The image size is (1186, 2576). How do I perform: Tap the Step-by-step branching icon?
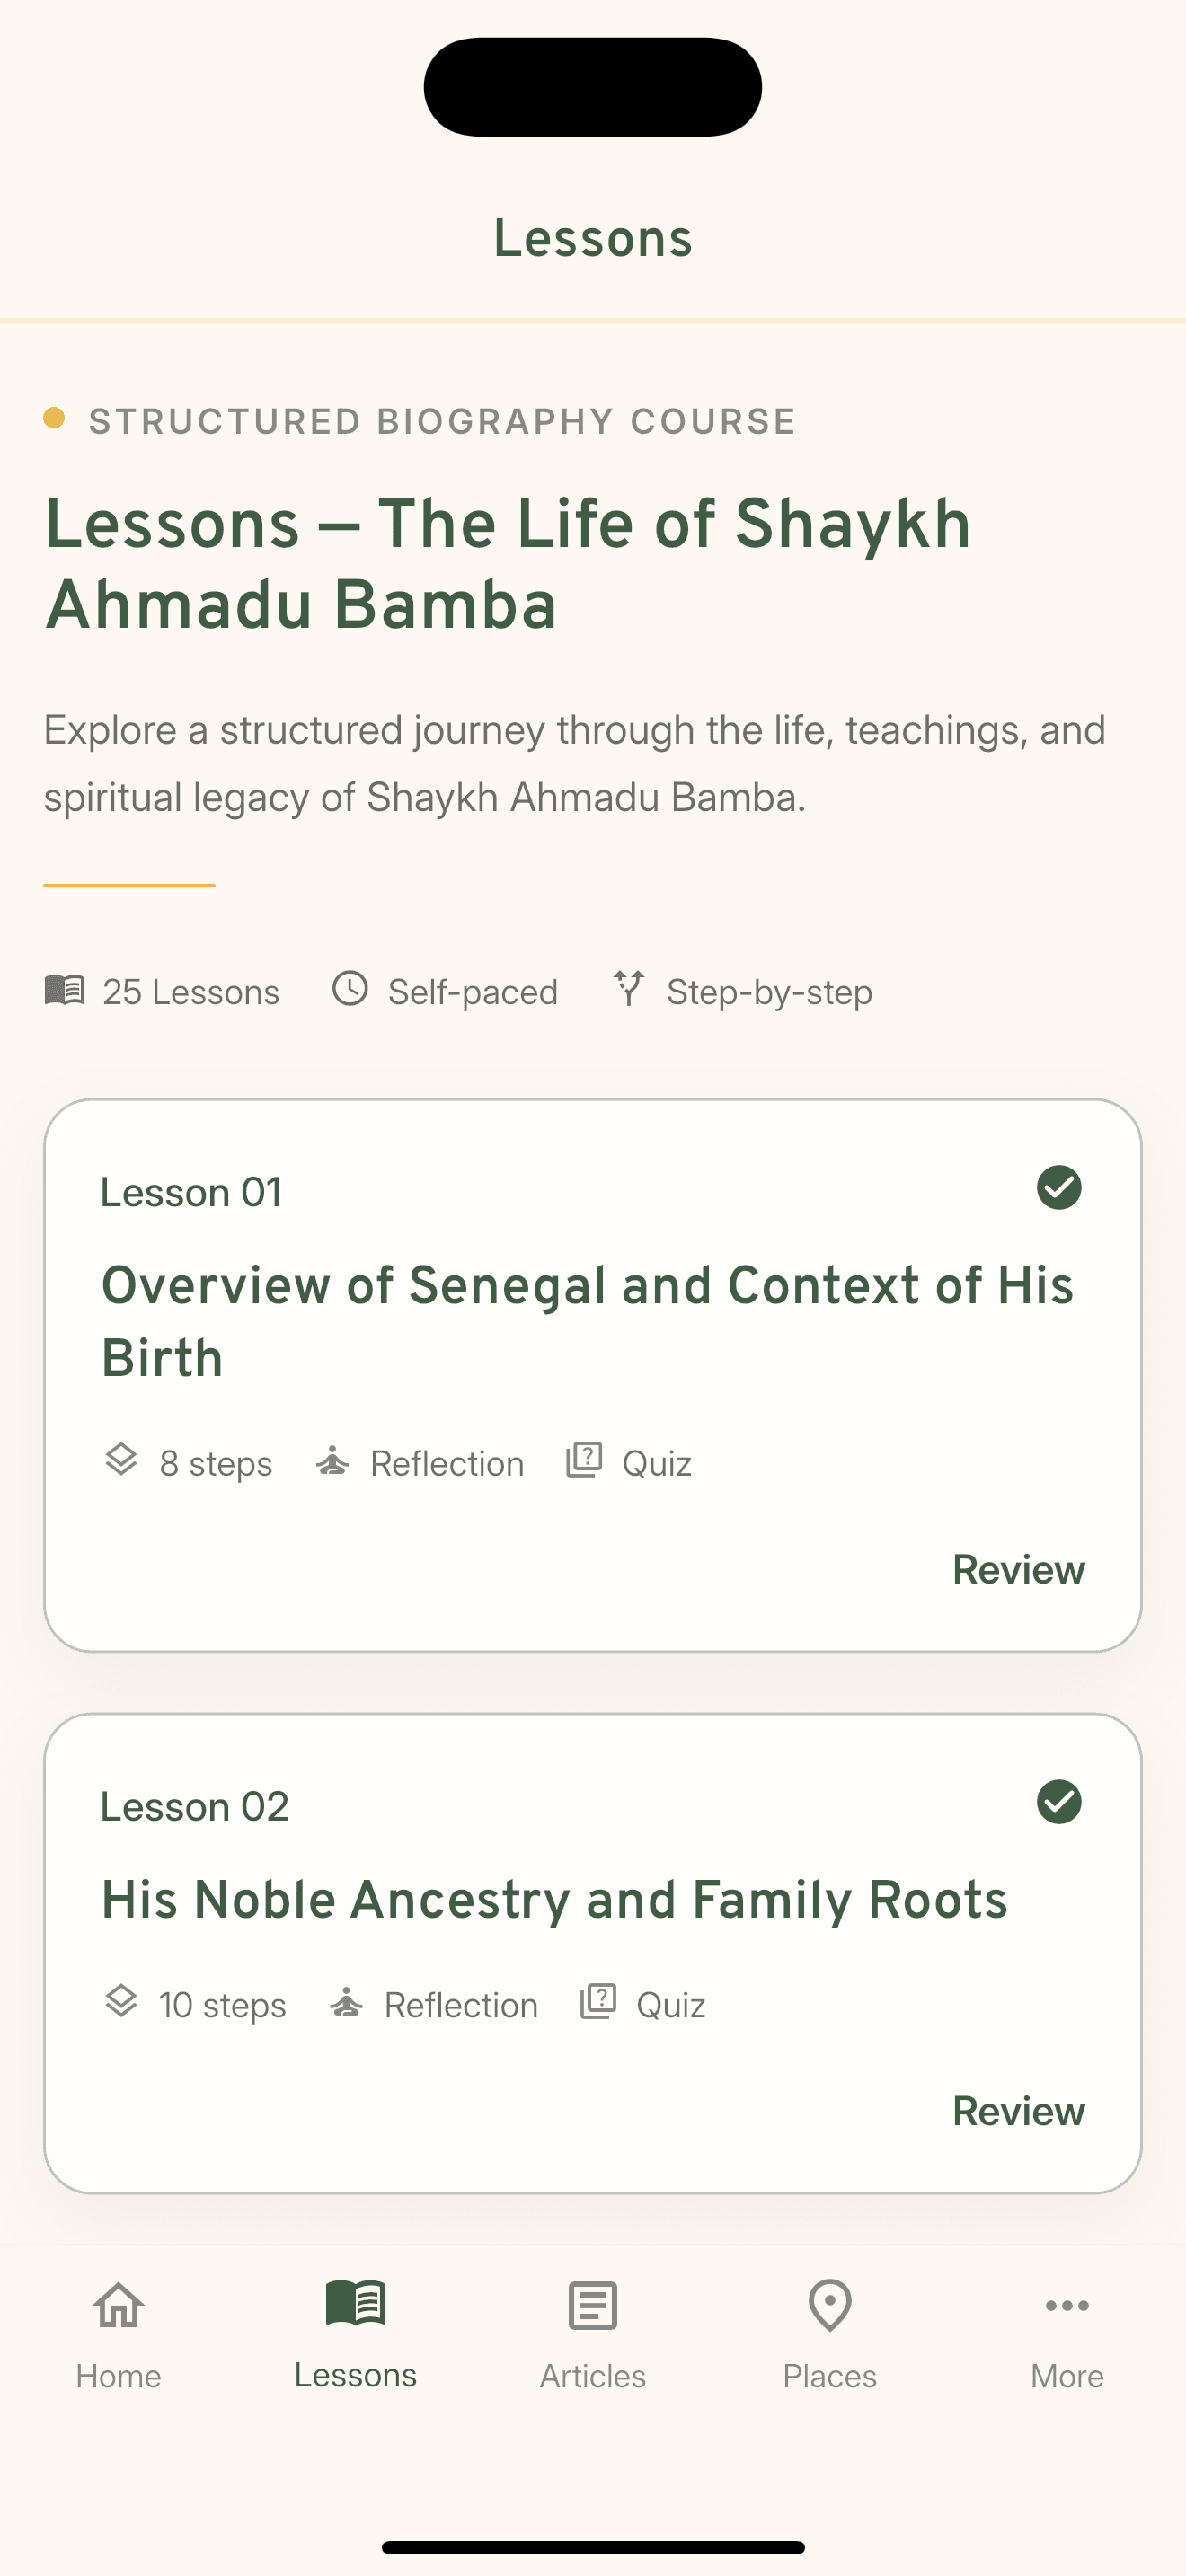click(628, 988)
